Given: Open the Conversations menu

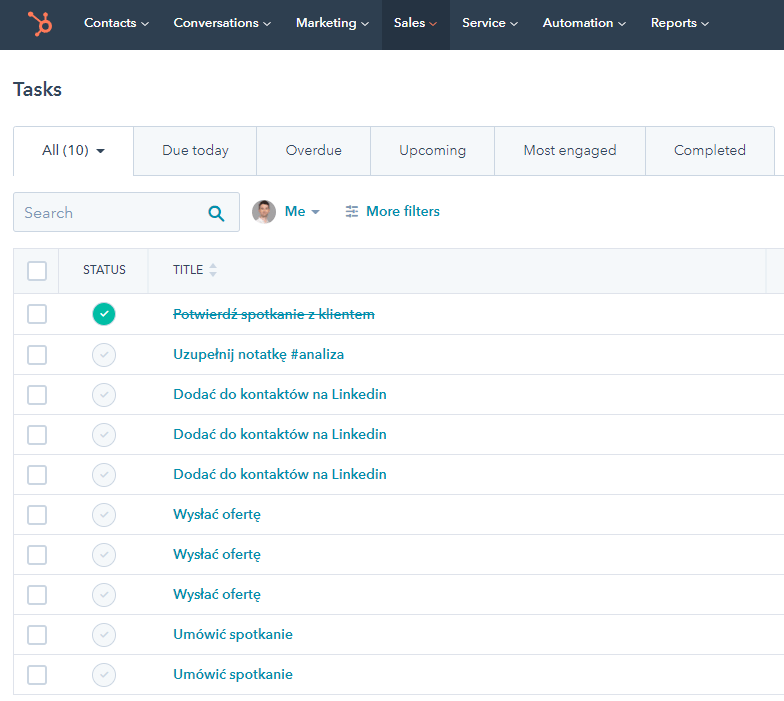Looking at the screenshot, I should coord(222,23).
